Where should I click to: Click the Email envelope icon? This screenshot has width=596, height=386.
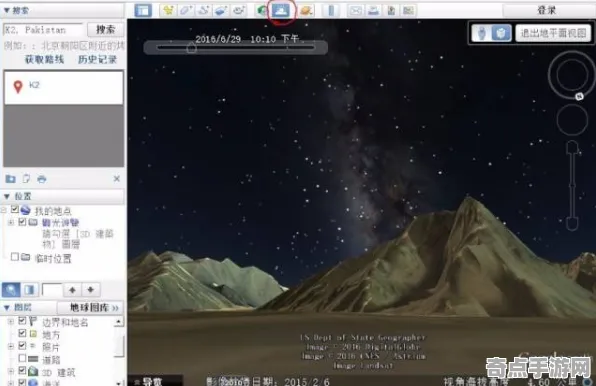coord(356,10)
